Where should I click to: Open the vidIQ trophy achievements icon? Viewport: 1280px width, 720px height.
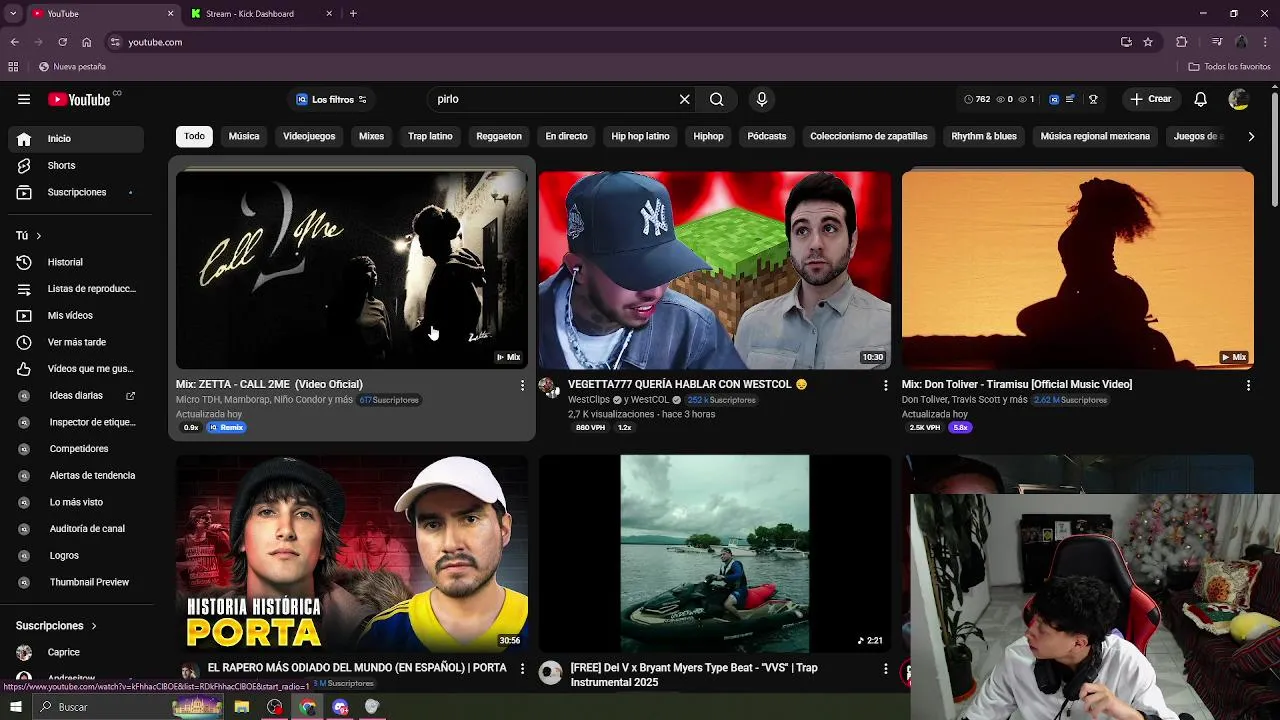point(1093,99)
